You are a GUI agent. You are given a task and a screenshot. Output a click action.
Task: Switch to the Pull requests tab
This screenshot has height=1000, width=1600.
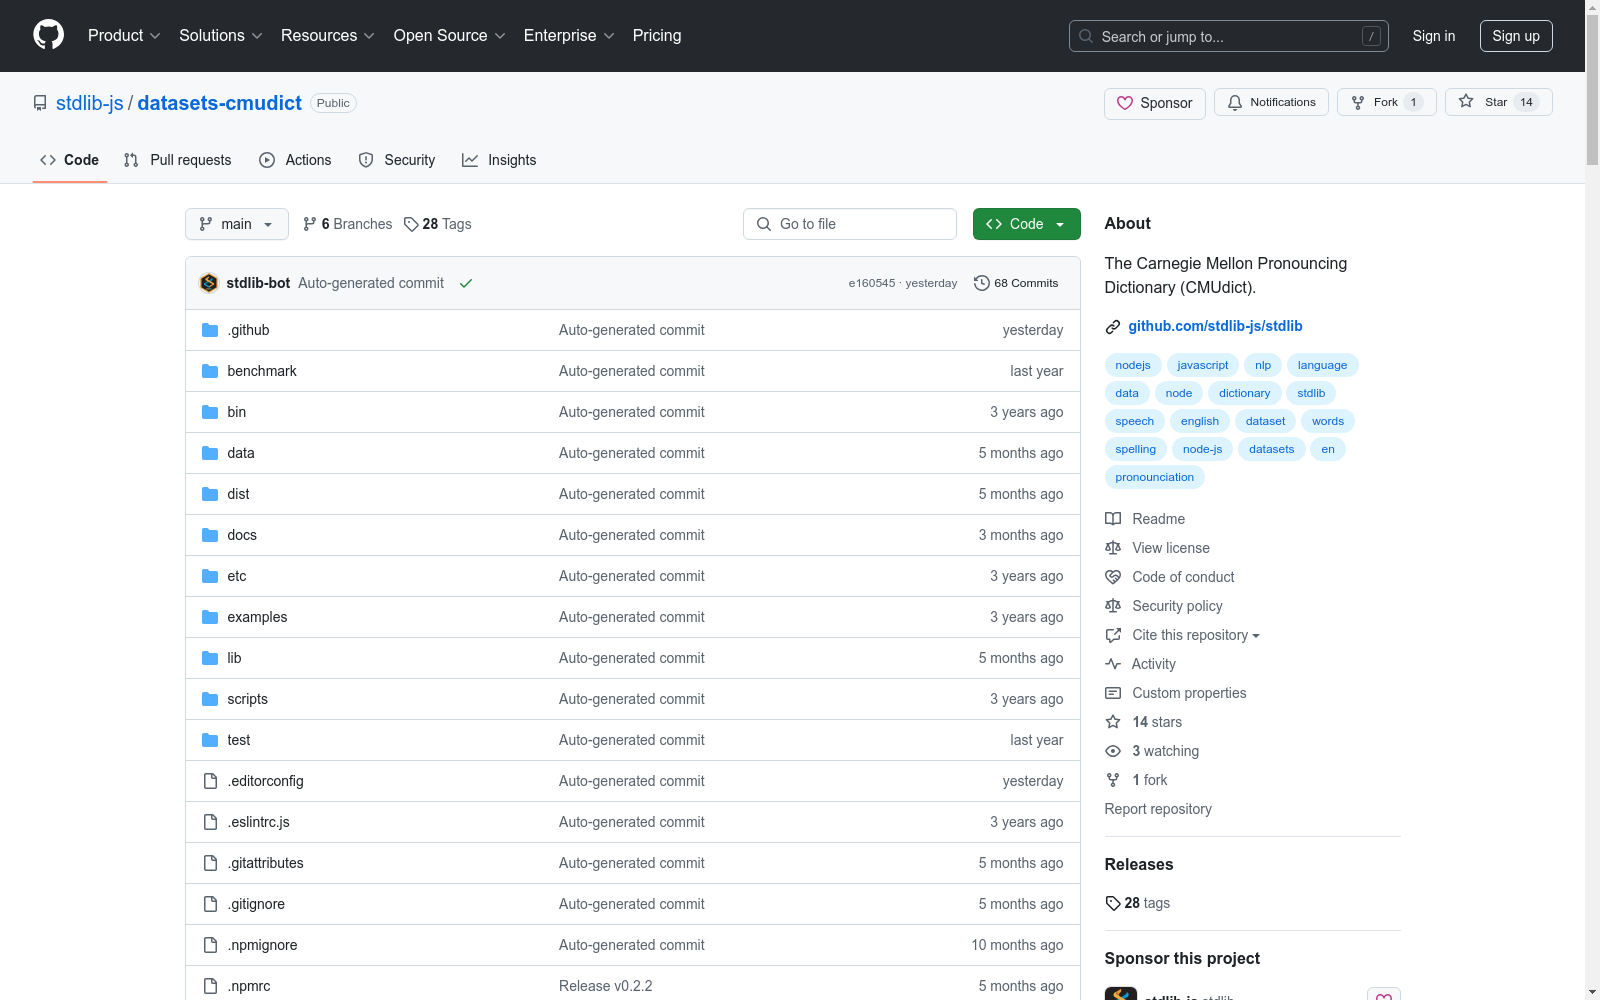click(178, 160)
